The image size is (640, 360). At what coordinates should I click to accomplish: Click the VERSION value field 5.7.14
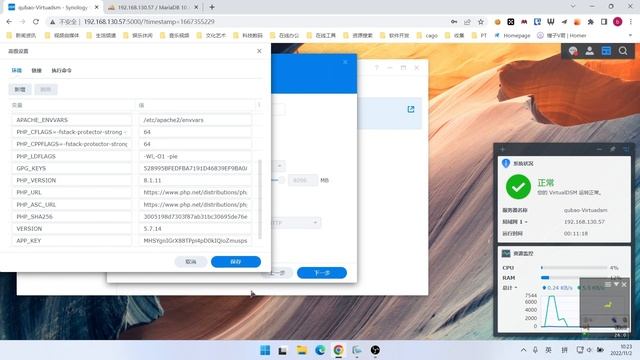coord(195,229)
